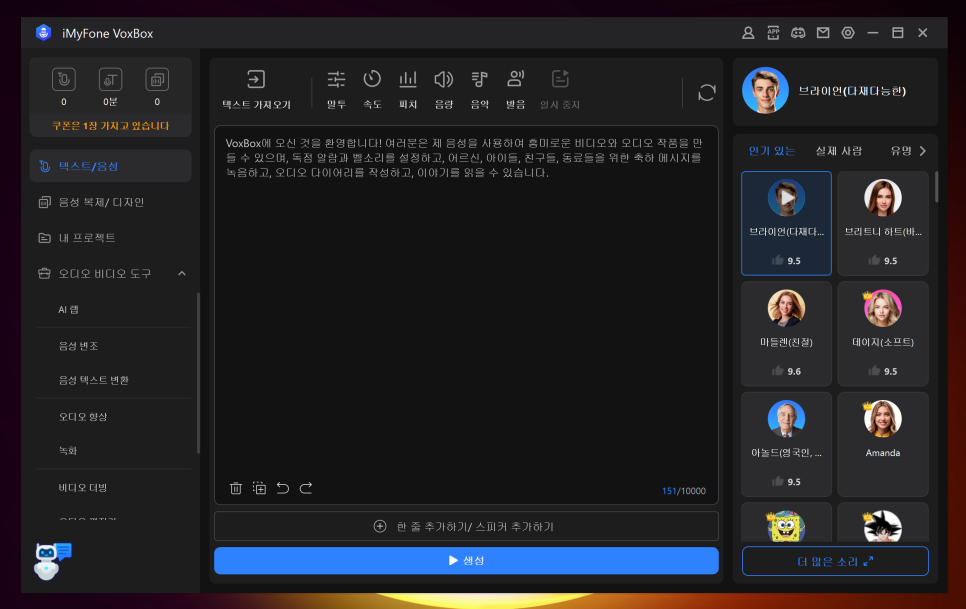This screenshot has height=609, width=966.
Task: Click the voice clone count icon
Action: pyautogui.click(x=157, y=79)
